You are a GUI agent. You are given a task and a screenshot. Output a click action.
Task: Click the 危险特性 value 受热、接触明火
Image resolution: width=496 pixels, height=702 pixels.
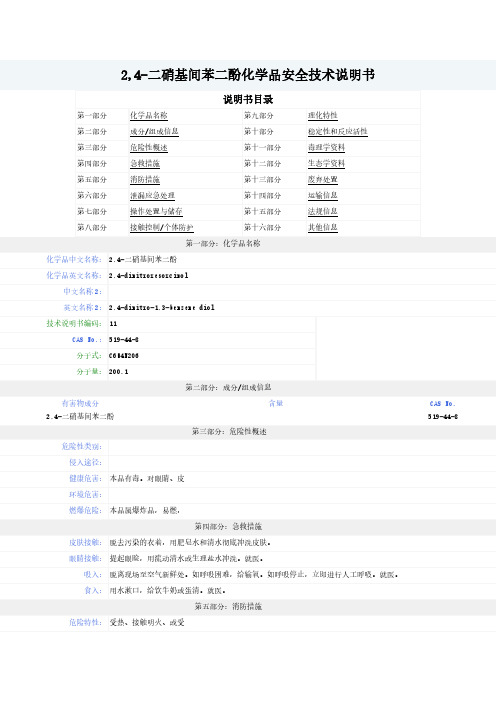(x=147, y=622)
